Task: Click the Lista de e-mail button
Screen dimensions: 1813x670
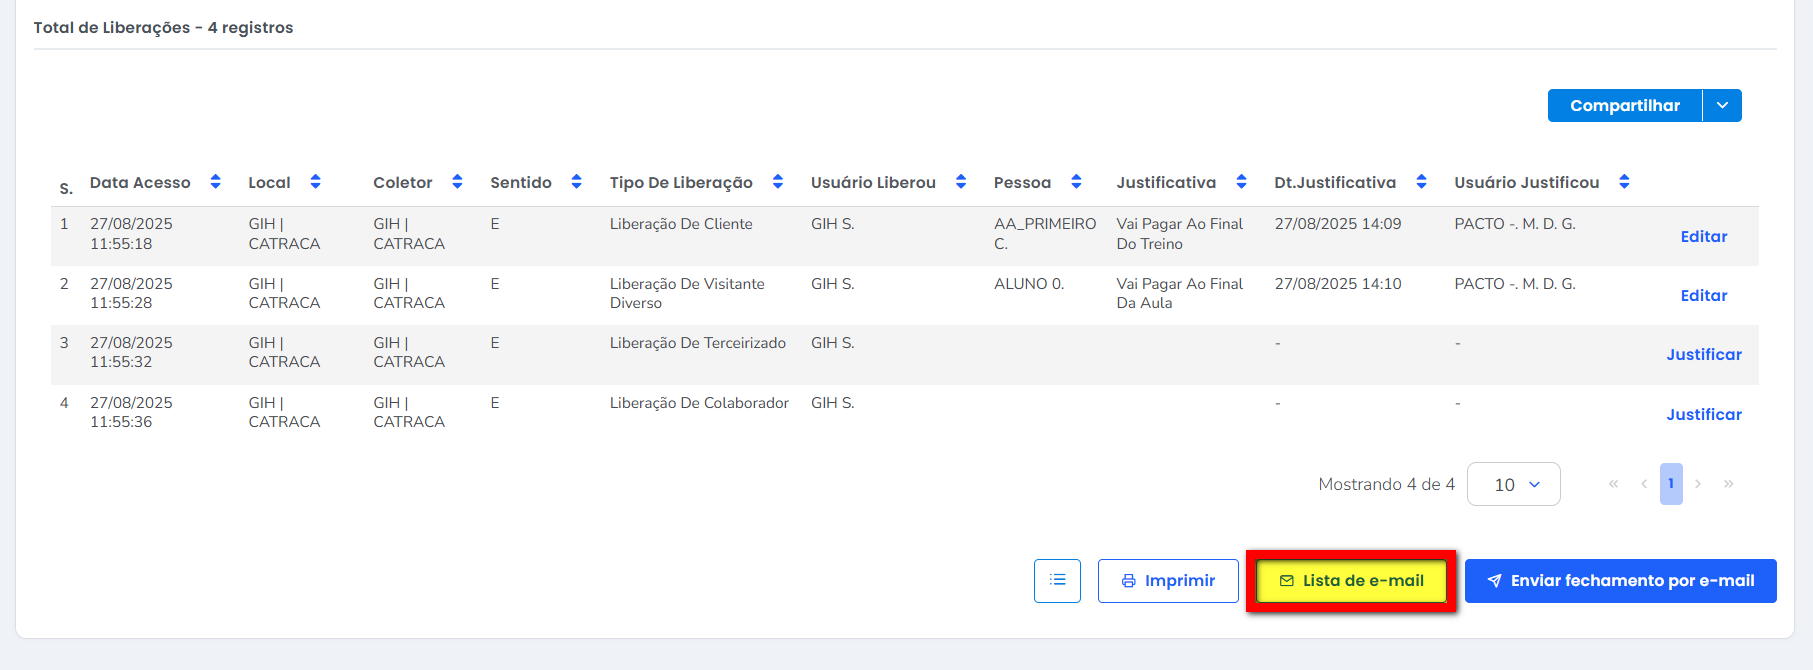Action: point(1351,580)
